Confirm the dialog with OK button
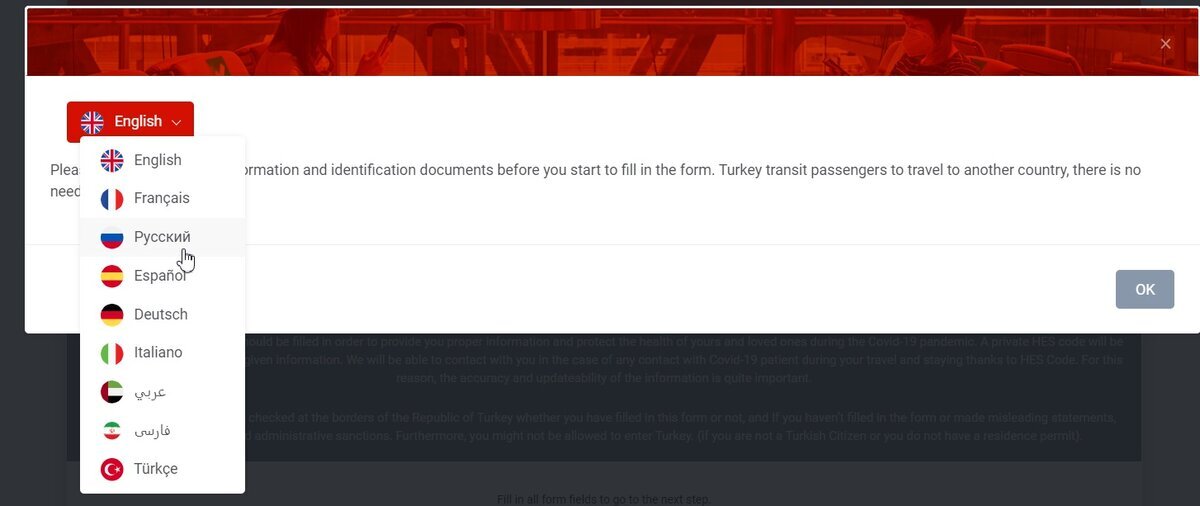Screen dimensions: 1200x506 (1145, 289)
